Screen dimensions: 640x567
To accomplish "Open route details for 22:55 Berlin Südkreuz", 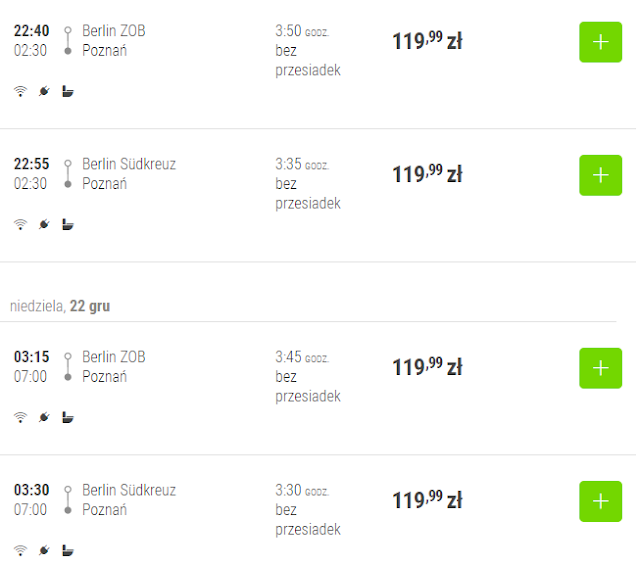I will [129, 173].
